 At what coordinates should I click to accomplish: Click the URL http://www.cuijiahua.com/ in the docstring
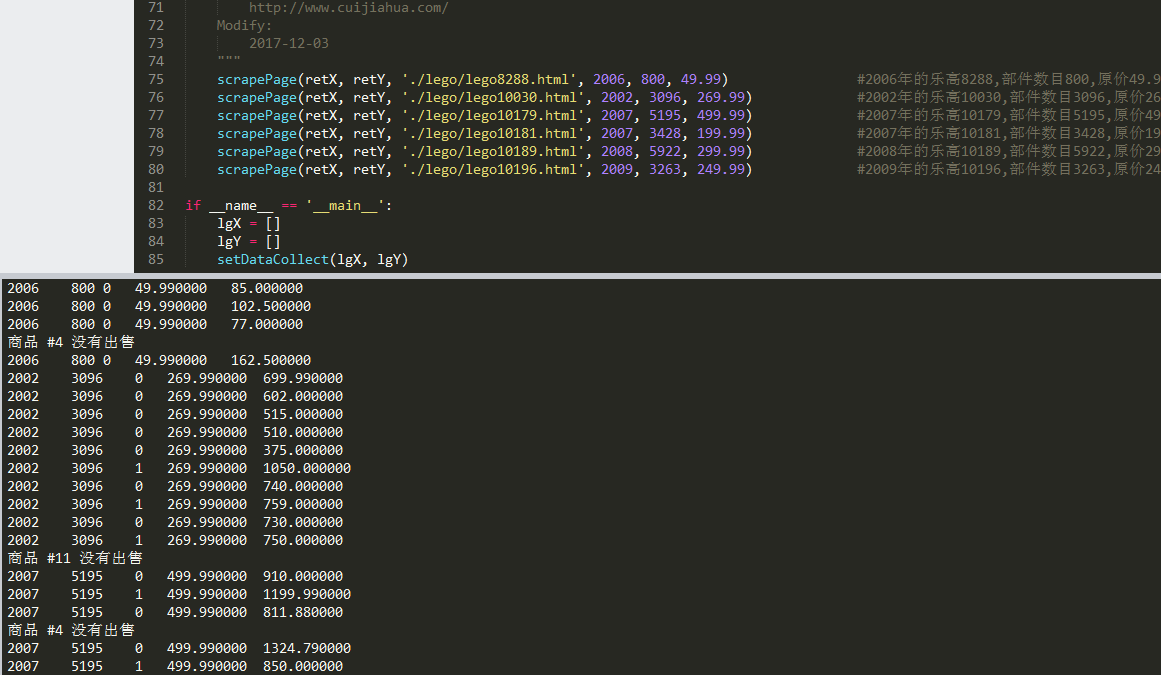pyautogui.click(x=348, y=7)
